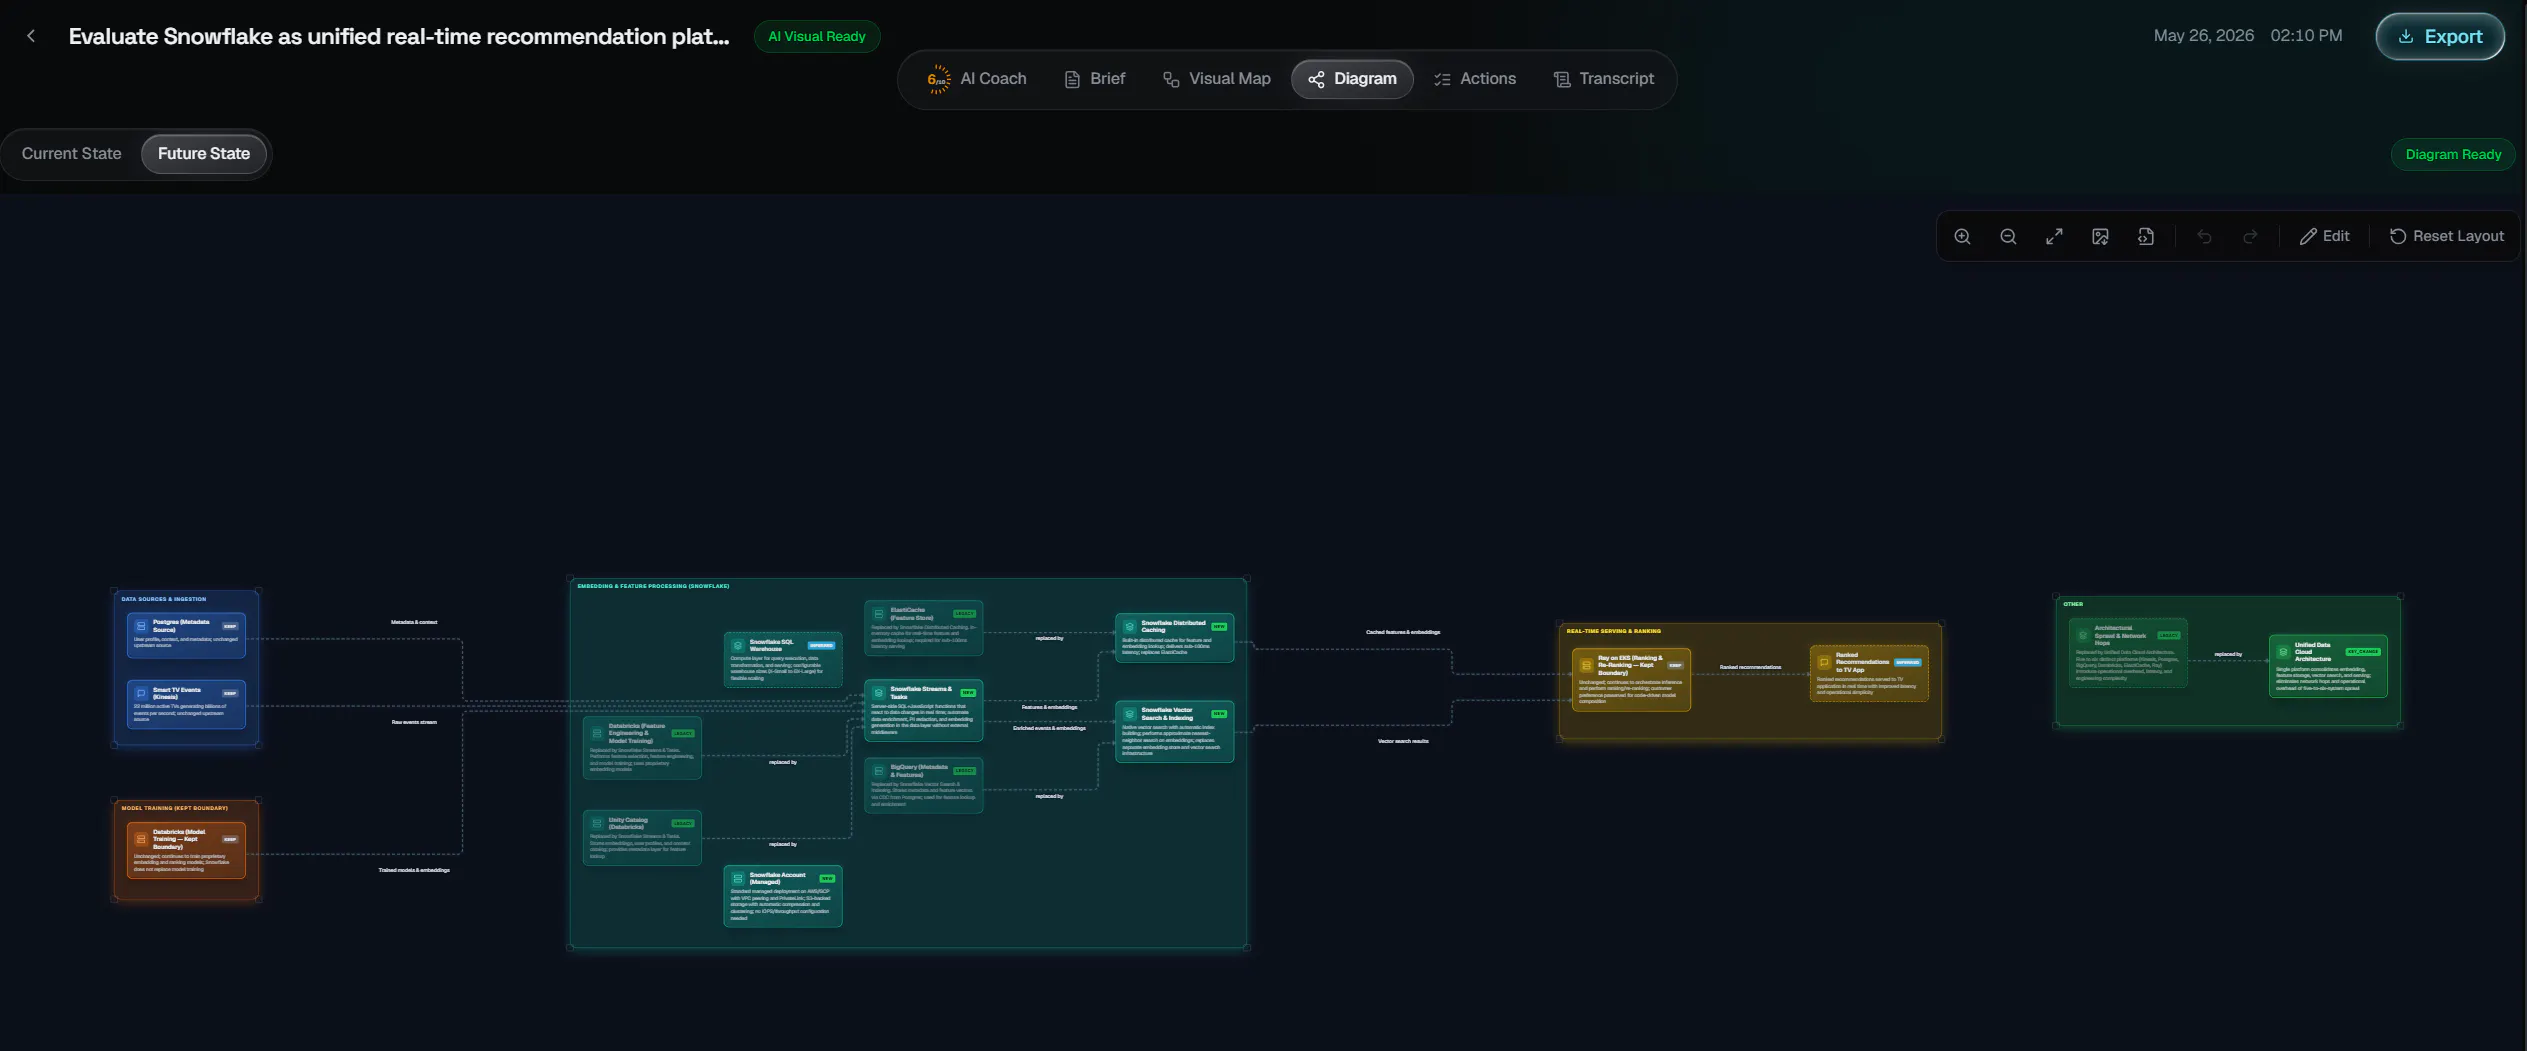Open the Transcript tab
Viewport: 2527px width, 1051px height.
1604,79
